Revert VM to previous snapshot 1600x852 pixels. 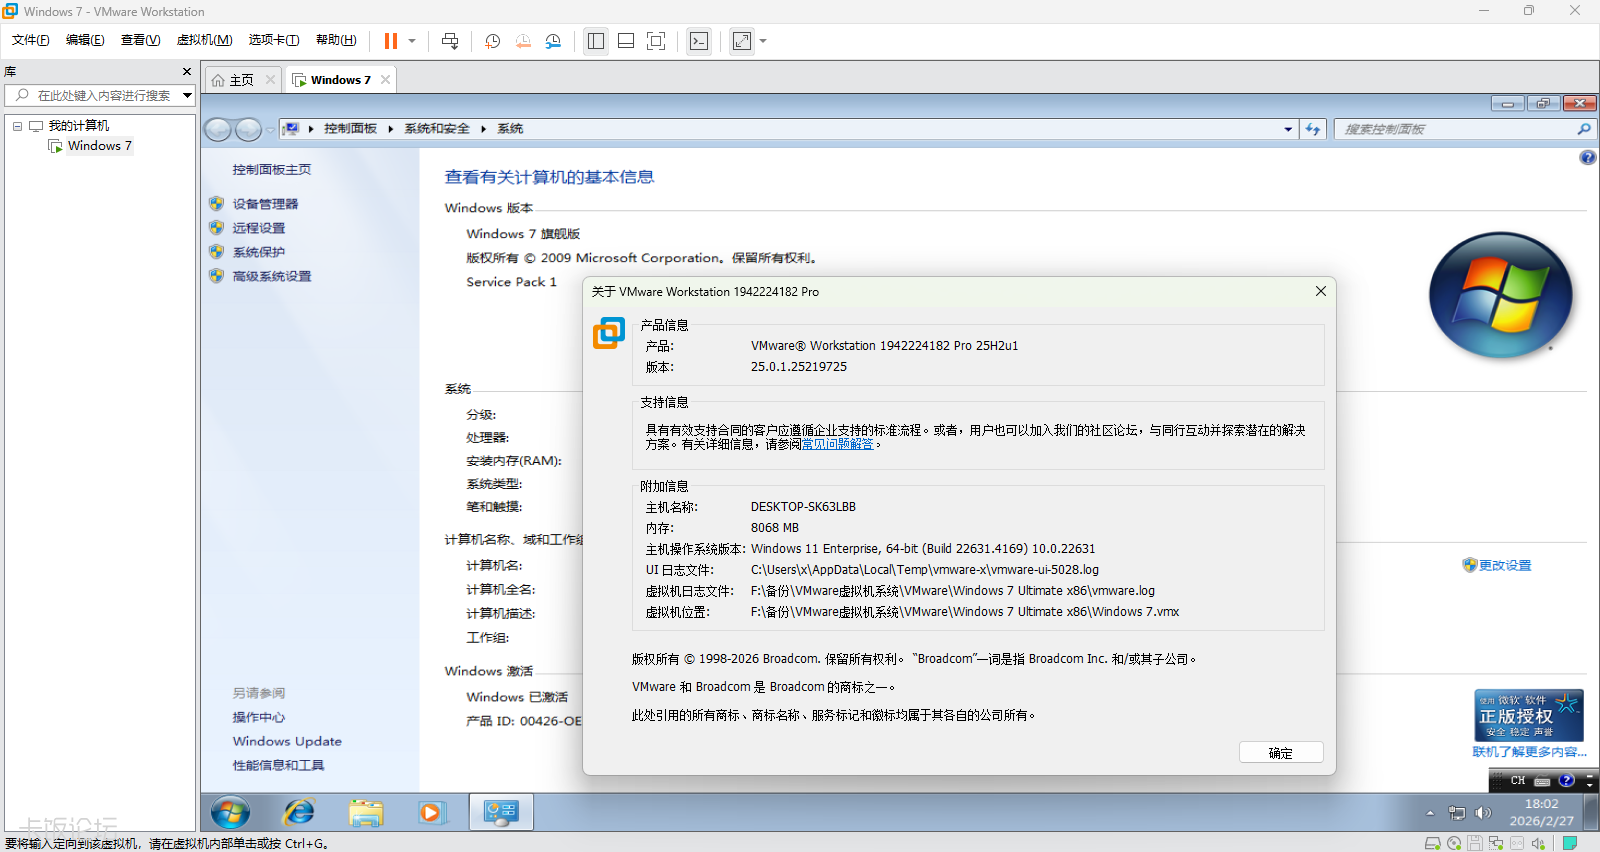(x=523, y=41)
